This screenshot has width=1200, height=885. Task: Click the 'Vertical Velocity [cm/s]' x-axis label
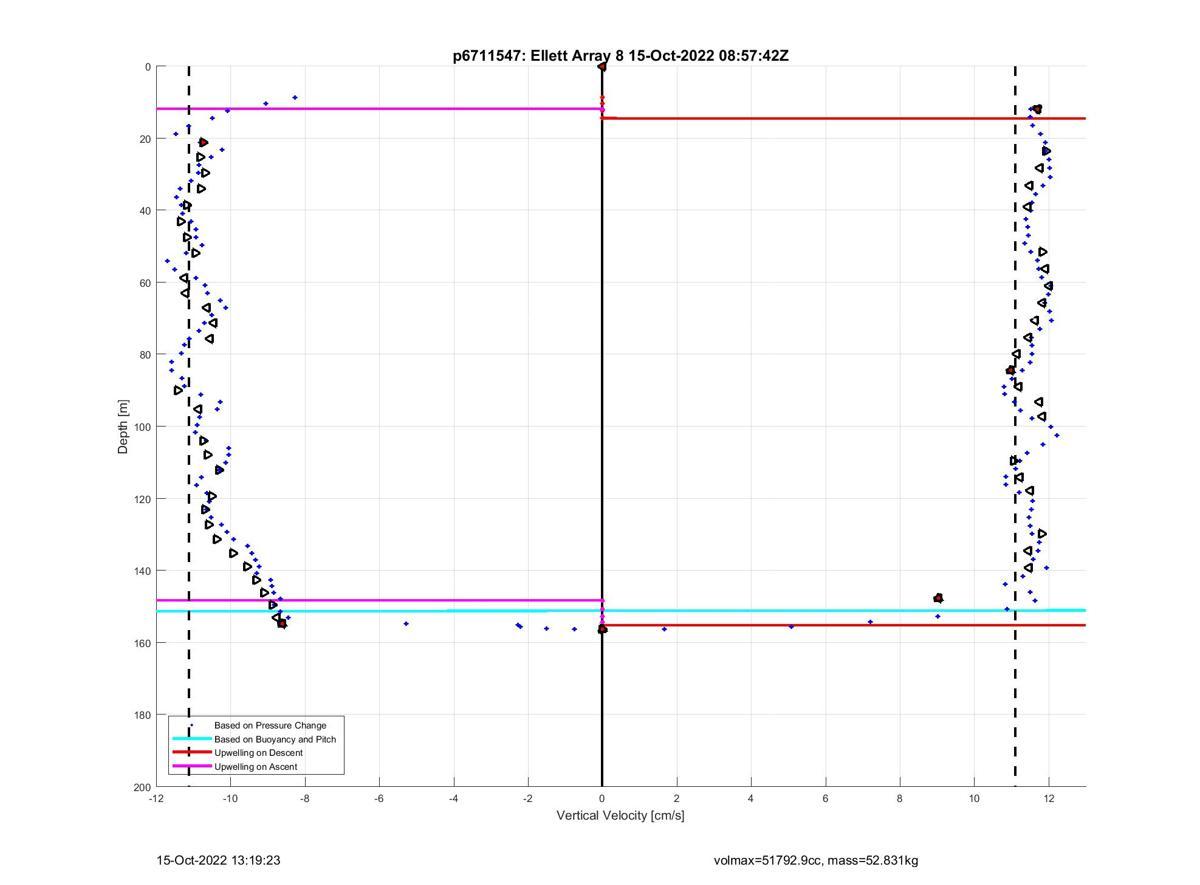pyautogui.click(x=620, y=815)
